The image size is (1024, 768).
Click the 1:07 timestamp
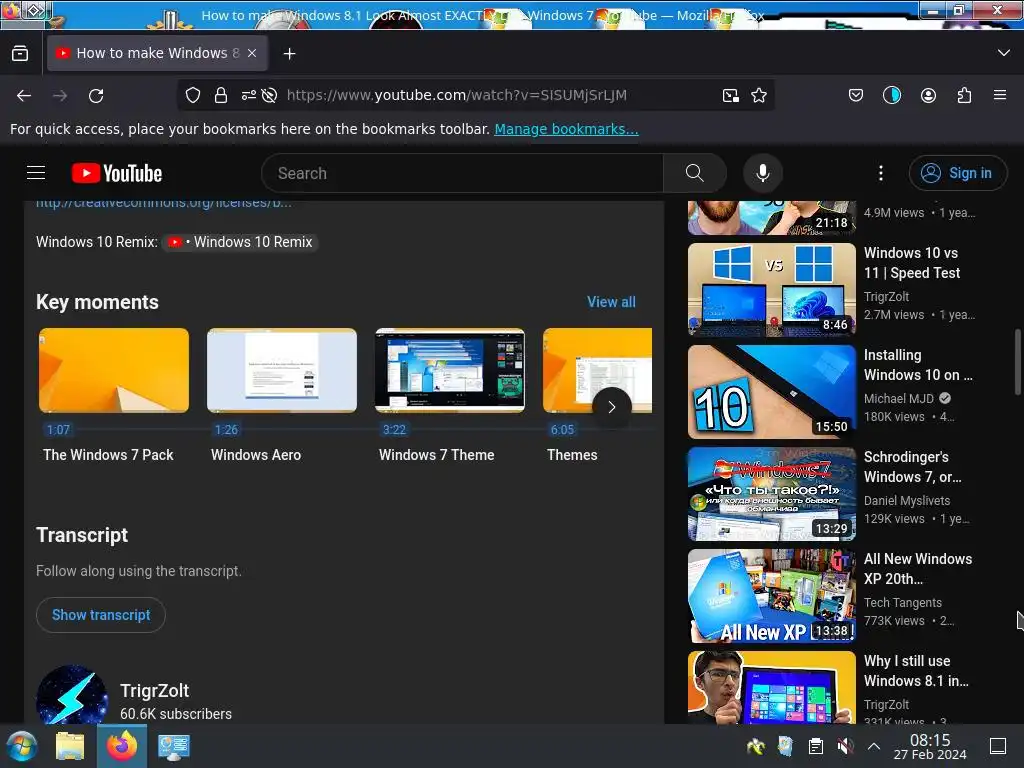pos(58,430)
